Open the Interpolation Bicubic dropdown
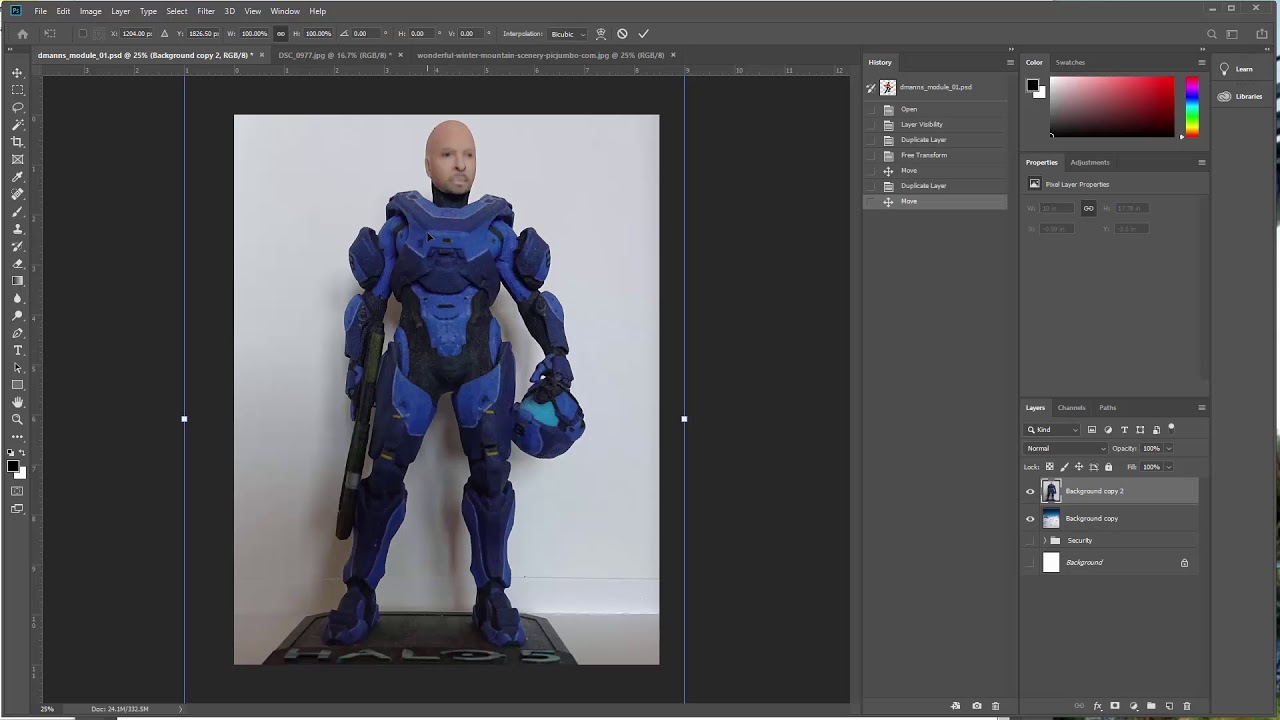Screen dimensions: 1280x720 569,33
